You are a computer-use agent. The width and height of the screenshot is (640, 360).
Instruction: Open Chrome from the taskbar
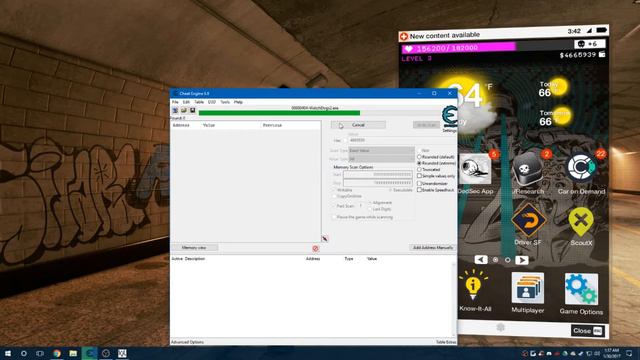click(57, 353)
